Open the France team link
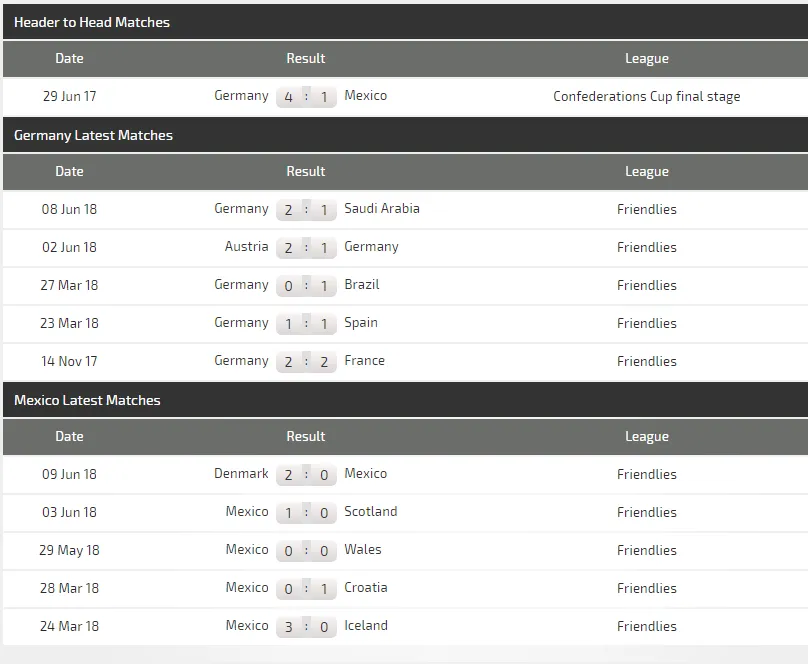This screenshot has height=664, width=808. [x=364, y=361]
